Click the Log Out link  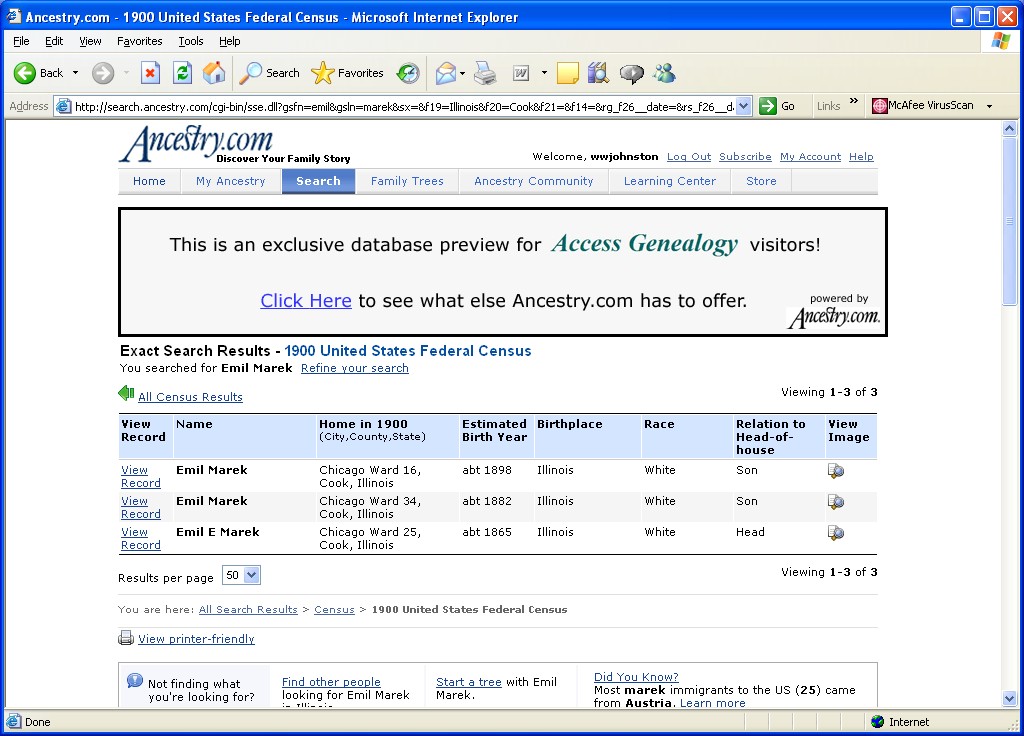pos(689,157)
